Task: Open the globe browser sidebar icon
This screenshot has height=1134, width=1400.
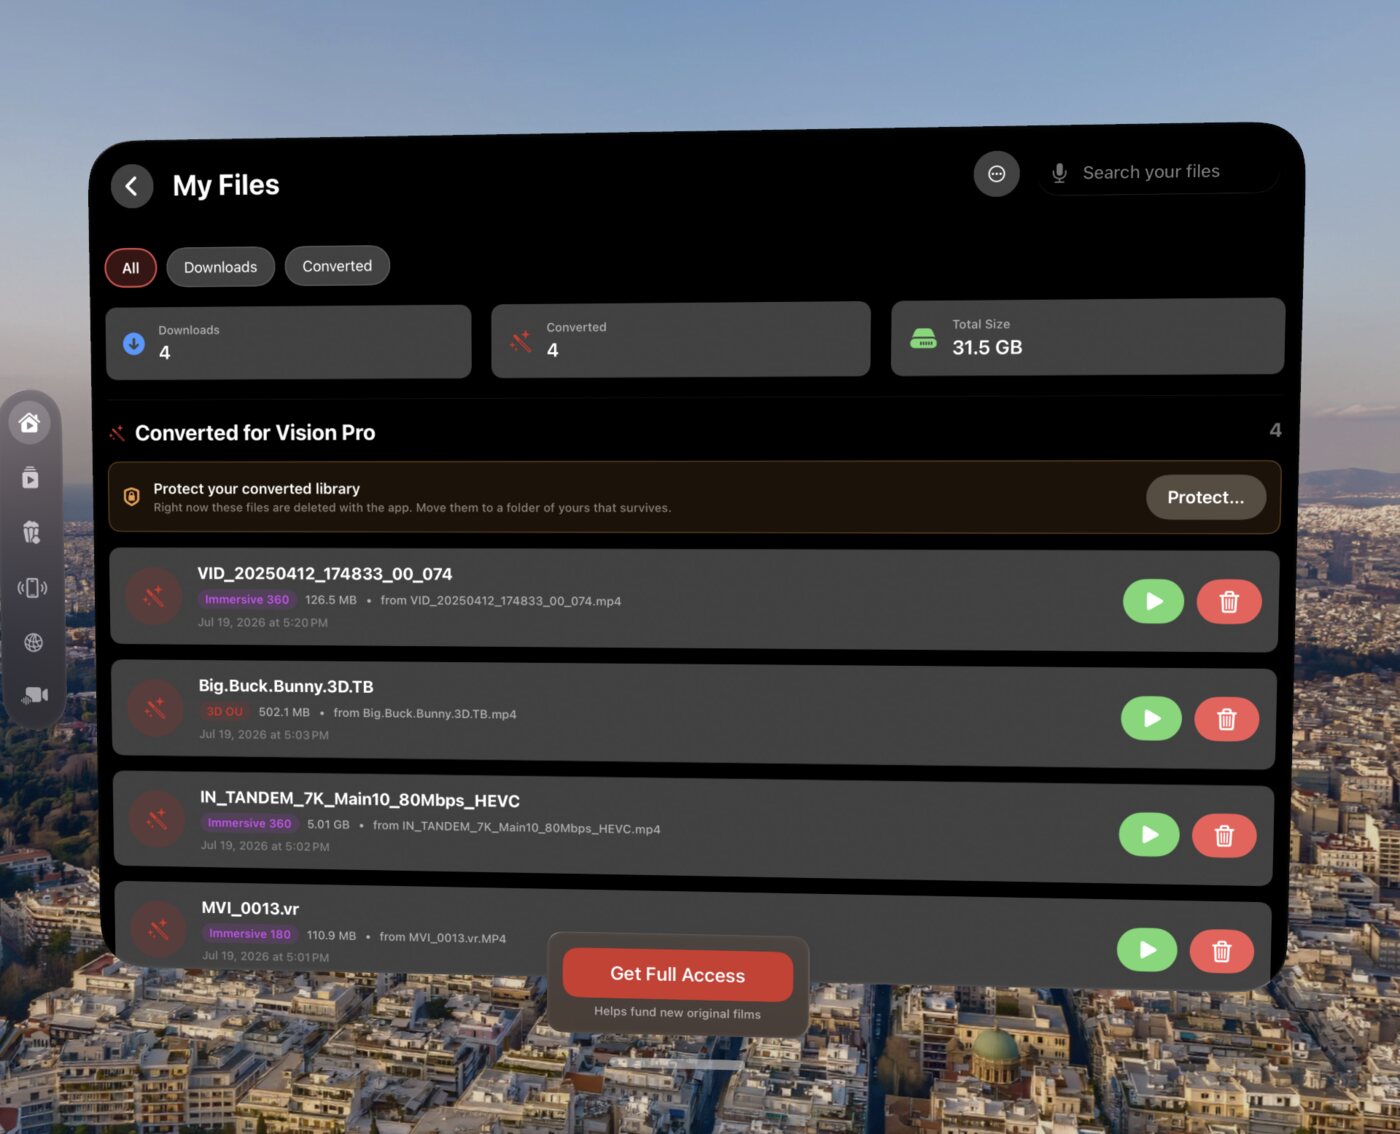Action: pyautogui.click(x=34, y=642)
